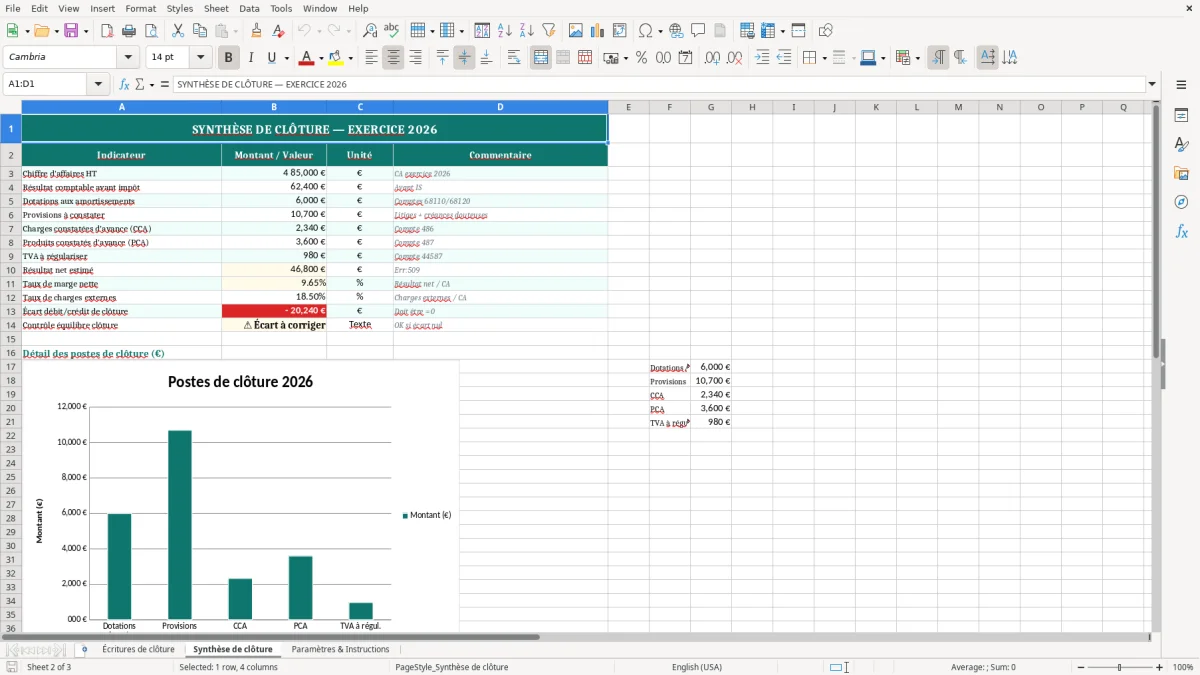Format as Percent icon
1200x675 pixels.
click(x=641, y=58)
